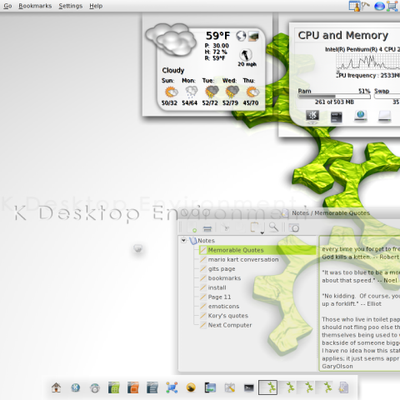Select Tuesday's forecast icon
400x400 pixels.
coord(212,92)
